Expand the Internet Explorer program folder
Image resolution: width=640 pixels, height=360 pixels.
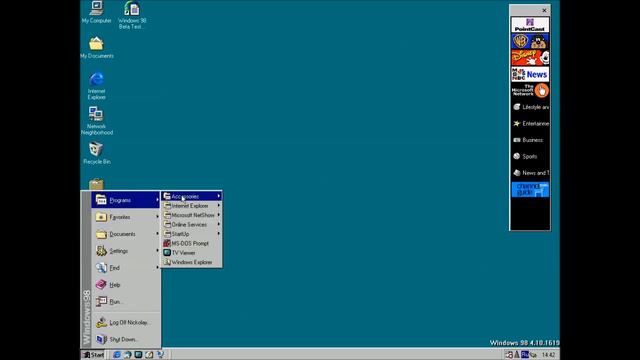[x=191, y=206]
